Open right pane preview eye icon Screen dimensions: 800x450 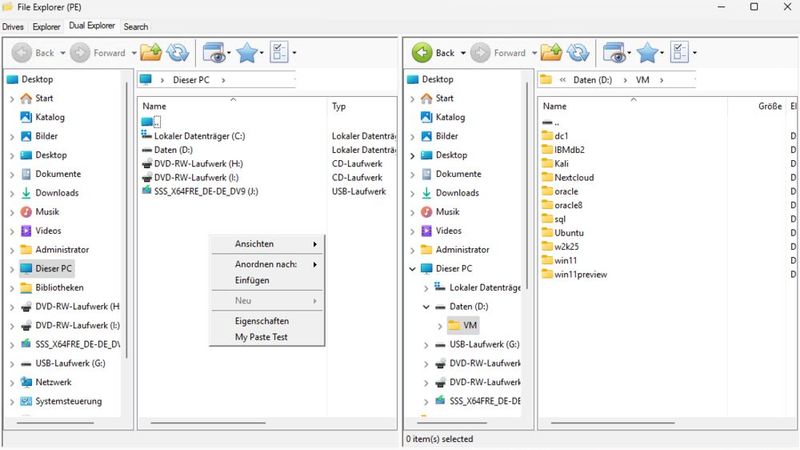coord(615,53)
